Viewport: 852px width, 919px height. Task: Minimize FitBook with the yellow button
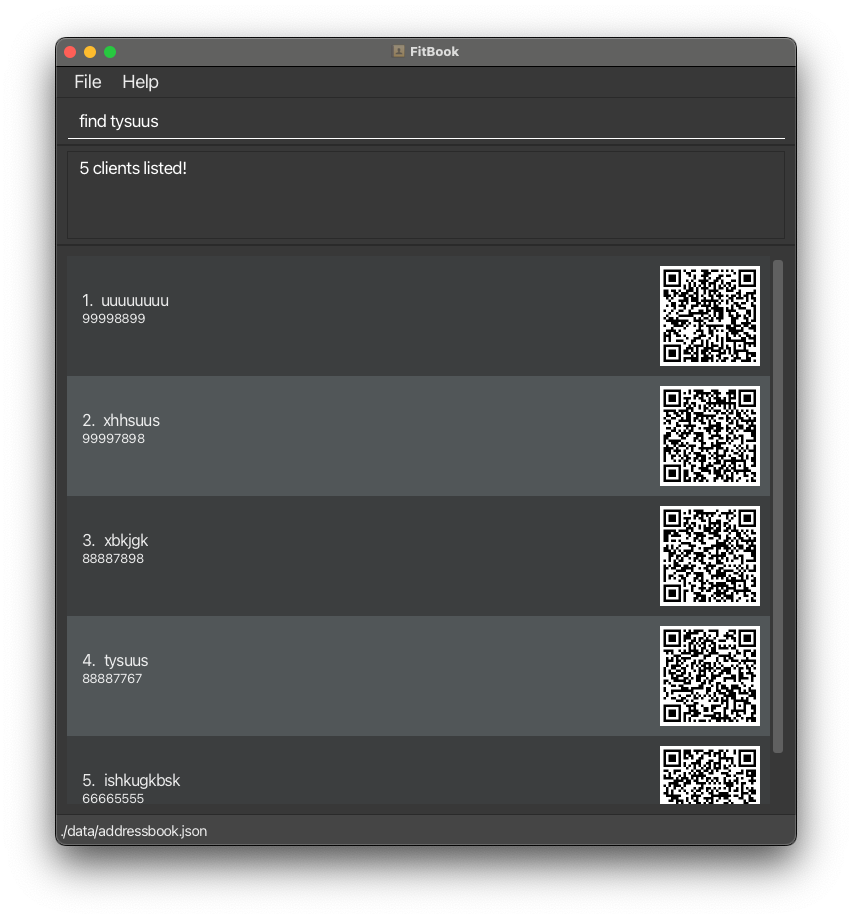pos(90,52)
